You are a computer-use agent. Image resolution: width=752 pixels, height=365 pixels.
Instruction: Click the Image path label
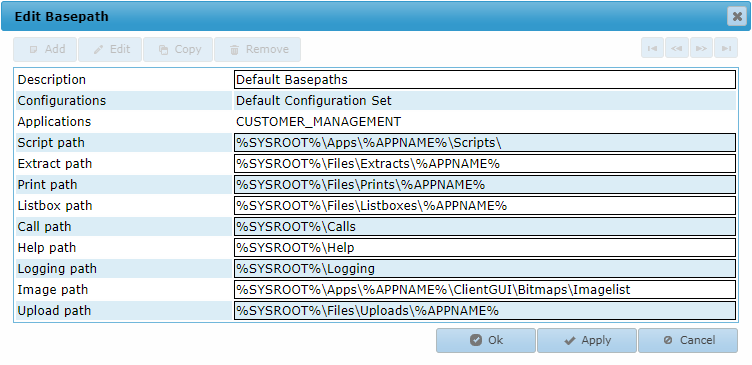coord(53,290)
